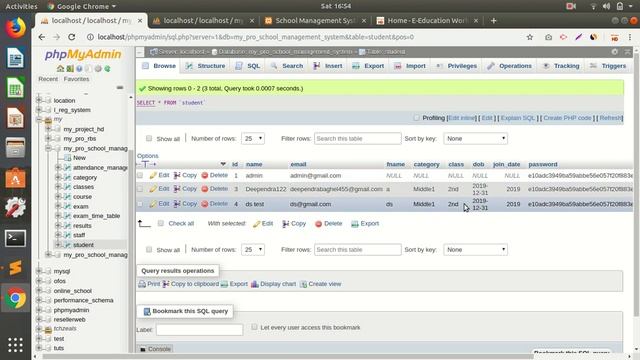
Task: Tick the checkbox for Deependra122 row
Action: coord(140,189)
